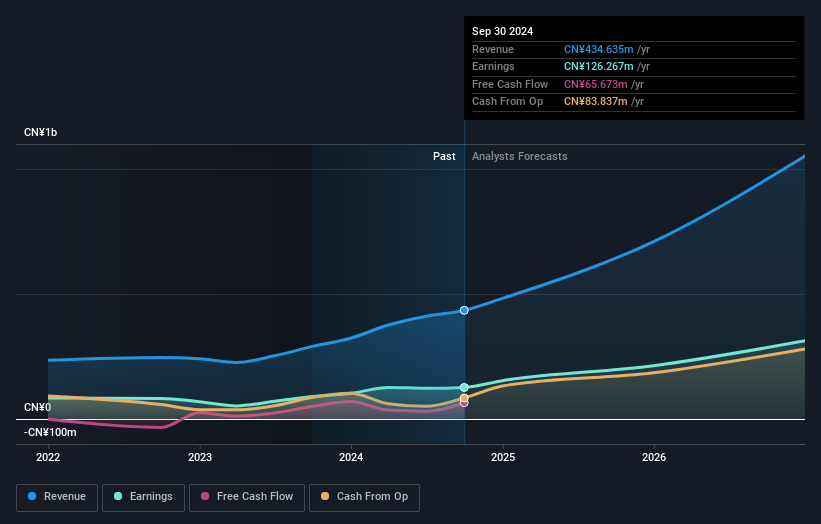Click the -CN¥100m y-axis label

point(50,432)
